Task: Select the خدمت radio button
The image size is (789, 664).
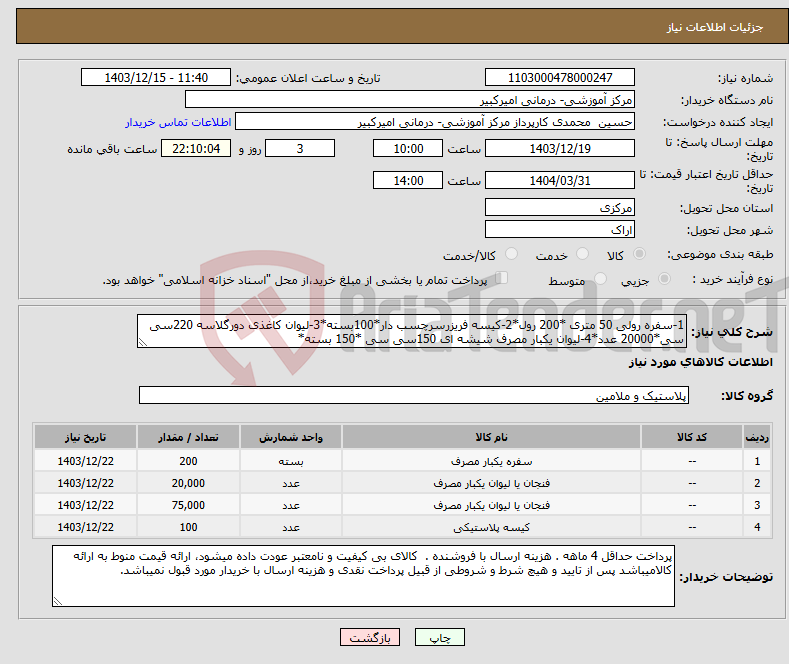Action: [582, 254]
